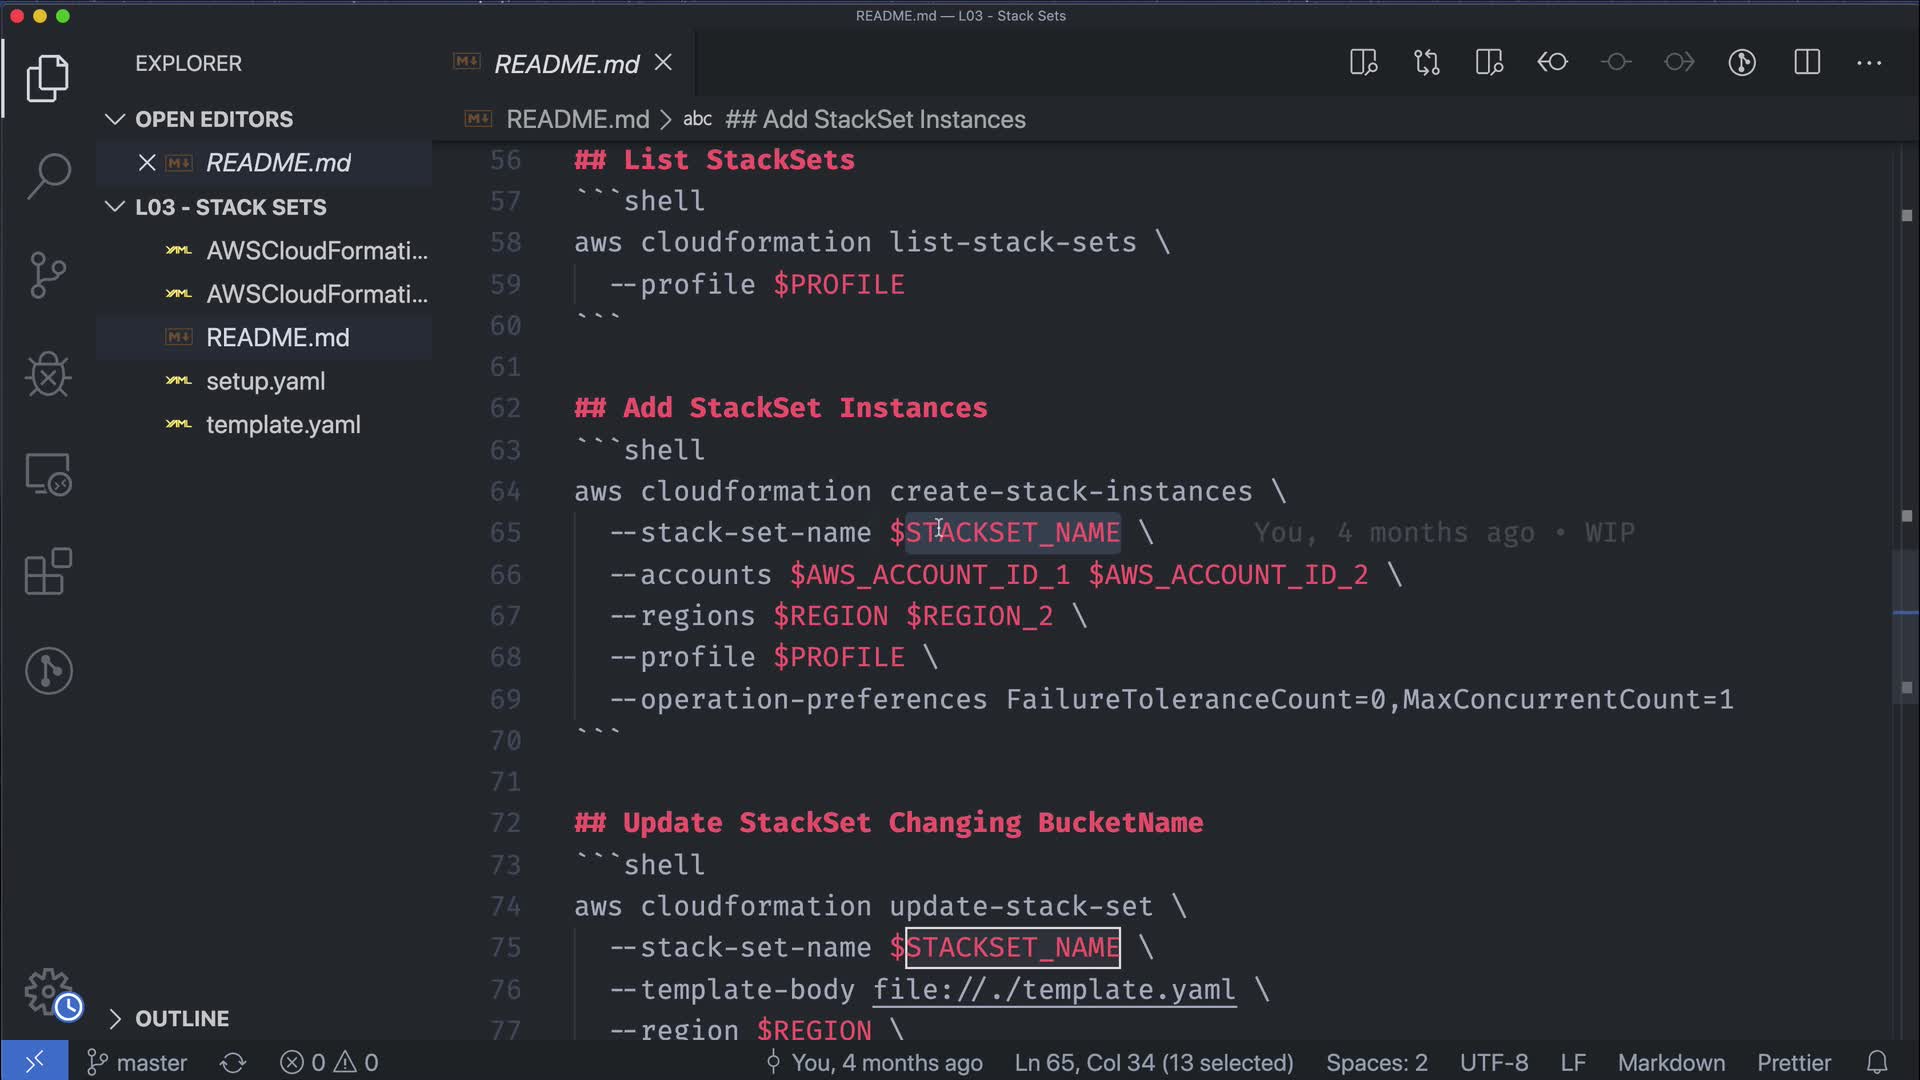Open setup.yaml in the file tree

click(265, 381)
